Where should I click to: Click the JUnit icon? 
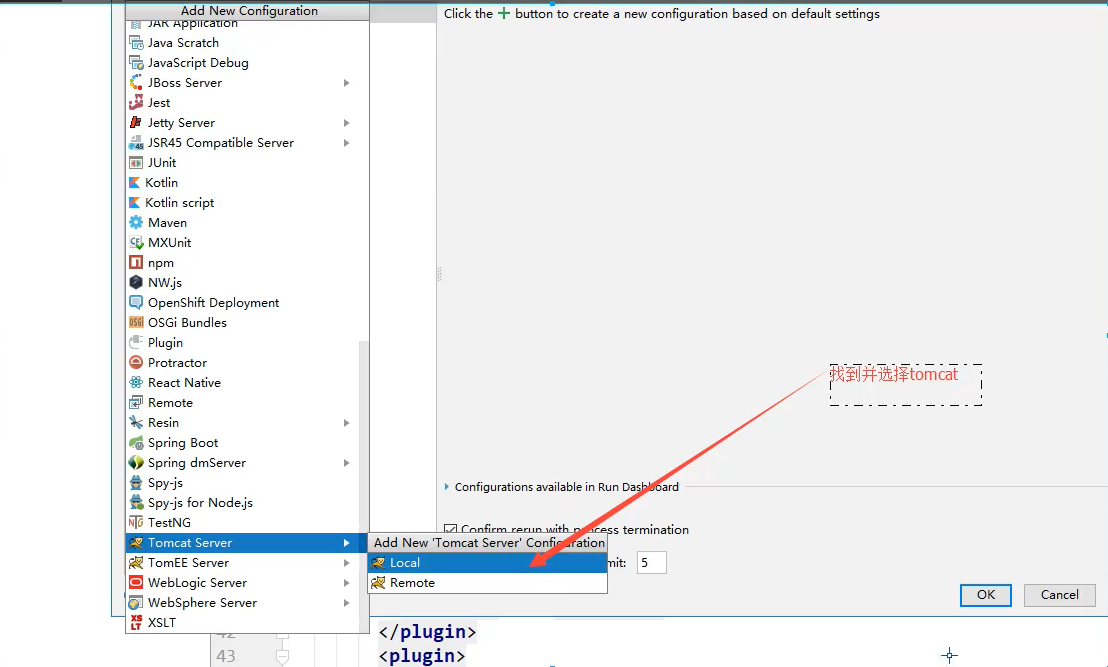[x=136, y=163]
